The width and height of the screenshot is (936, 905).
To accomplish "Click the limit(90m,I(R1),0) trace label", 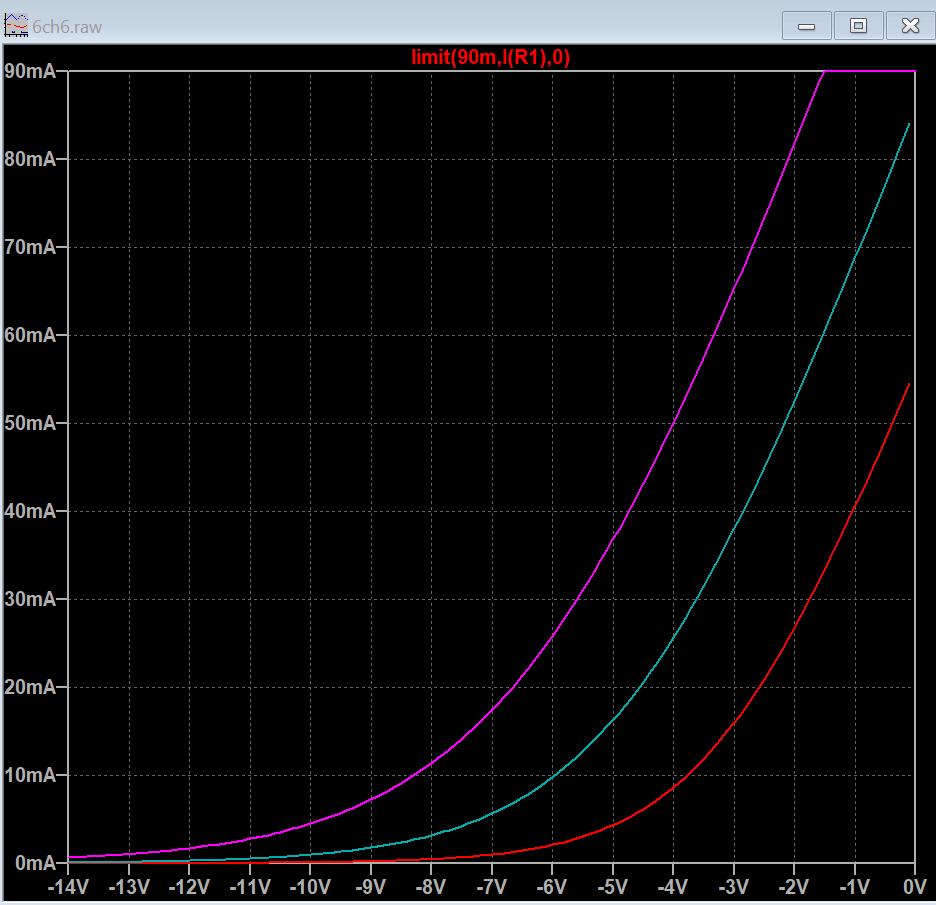I will (491, 57).
